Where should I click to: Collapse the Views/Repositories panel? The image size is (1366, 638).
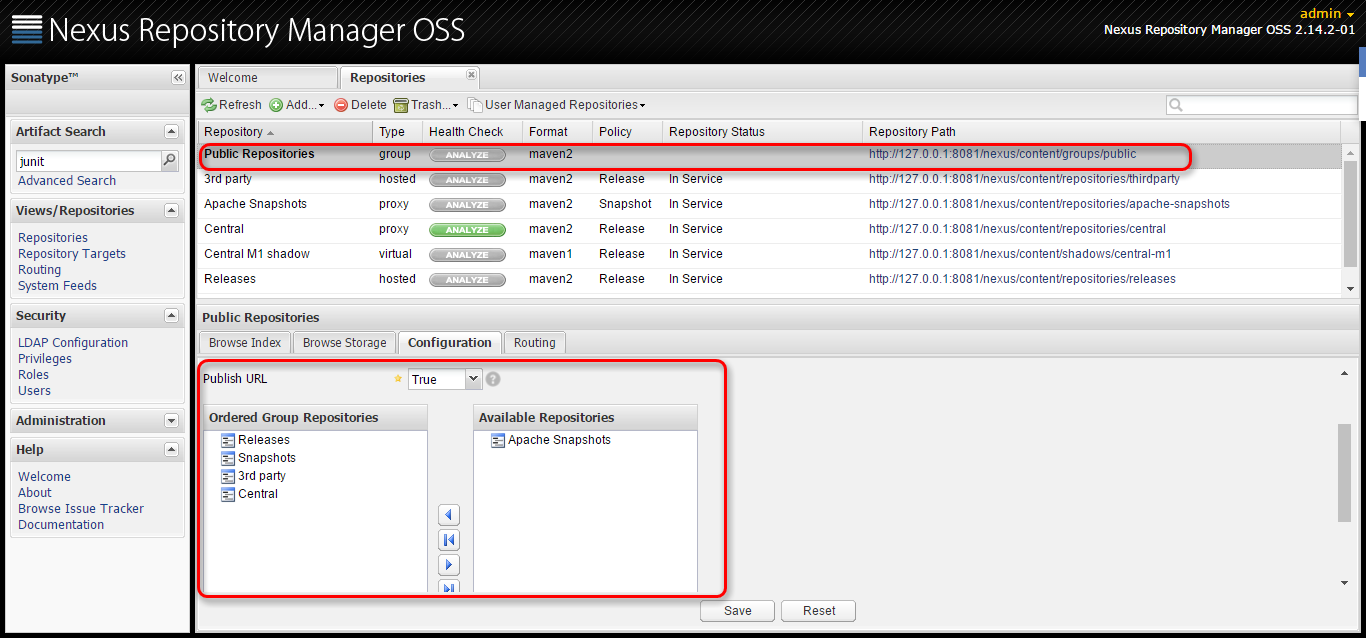[x=171, y=211]
